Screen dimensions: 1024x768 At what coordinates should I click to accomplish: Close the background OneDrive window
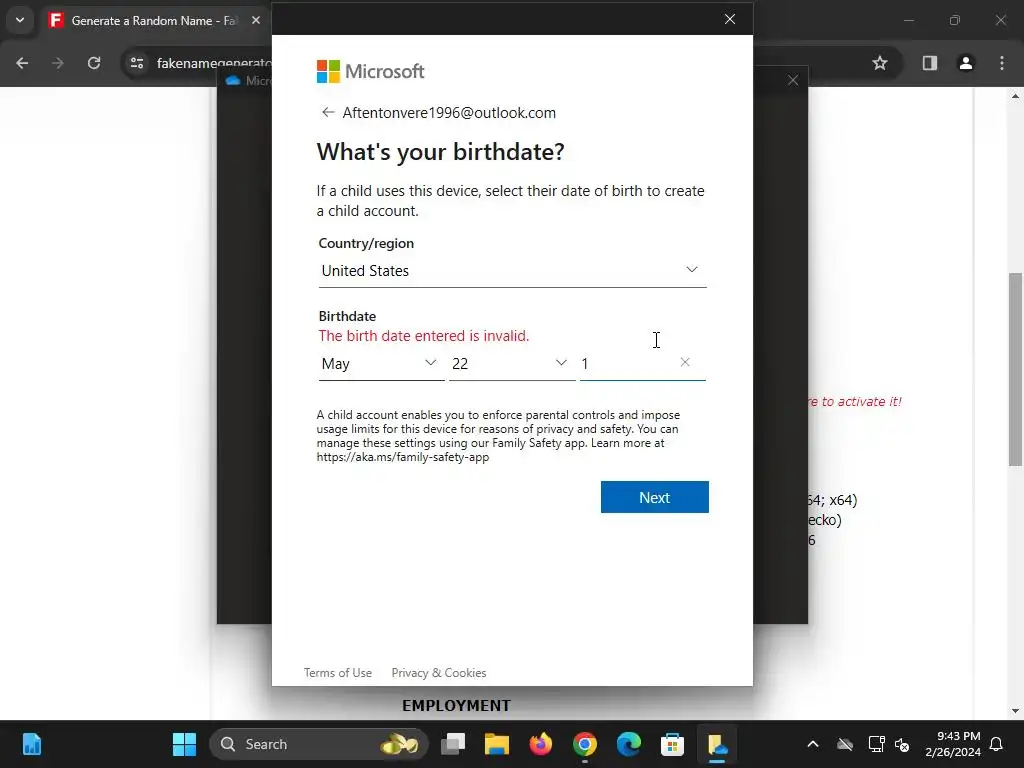pos(793,80)
